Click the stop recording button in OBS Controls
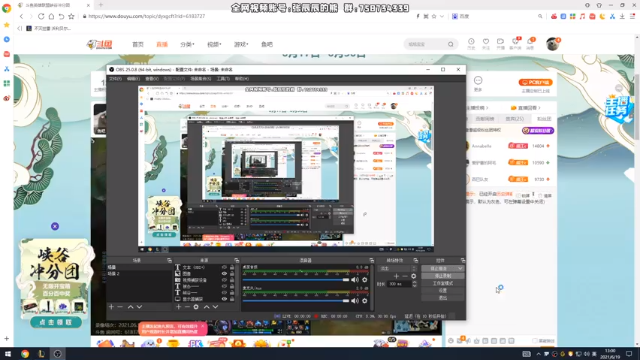This screenshot has width=640, height=360. [x=442, y=276]
